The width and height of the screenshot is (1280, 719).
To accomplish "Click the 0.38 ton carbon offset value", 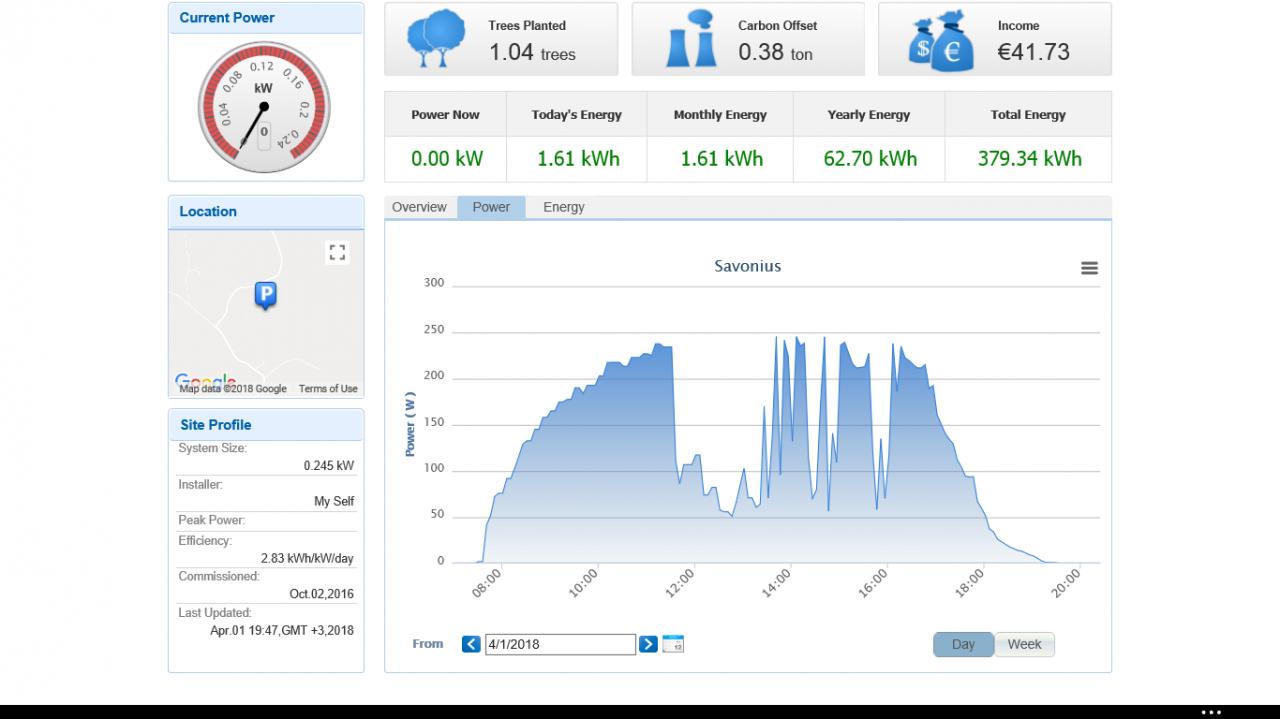I will click(775, 52).
